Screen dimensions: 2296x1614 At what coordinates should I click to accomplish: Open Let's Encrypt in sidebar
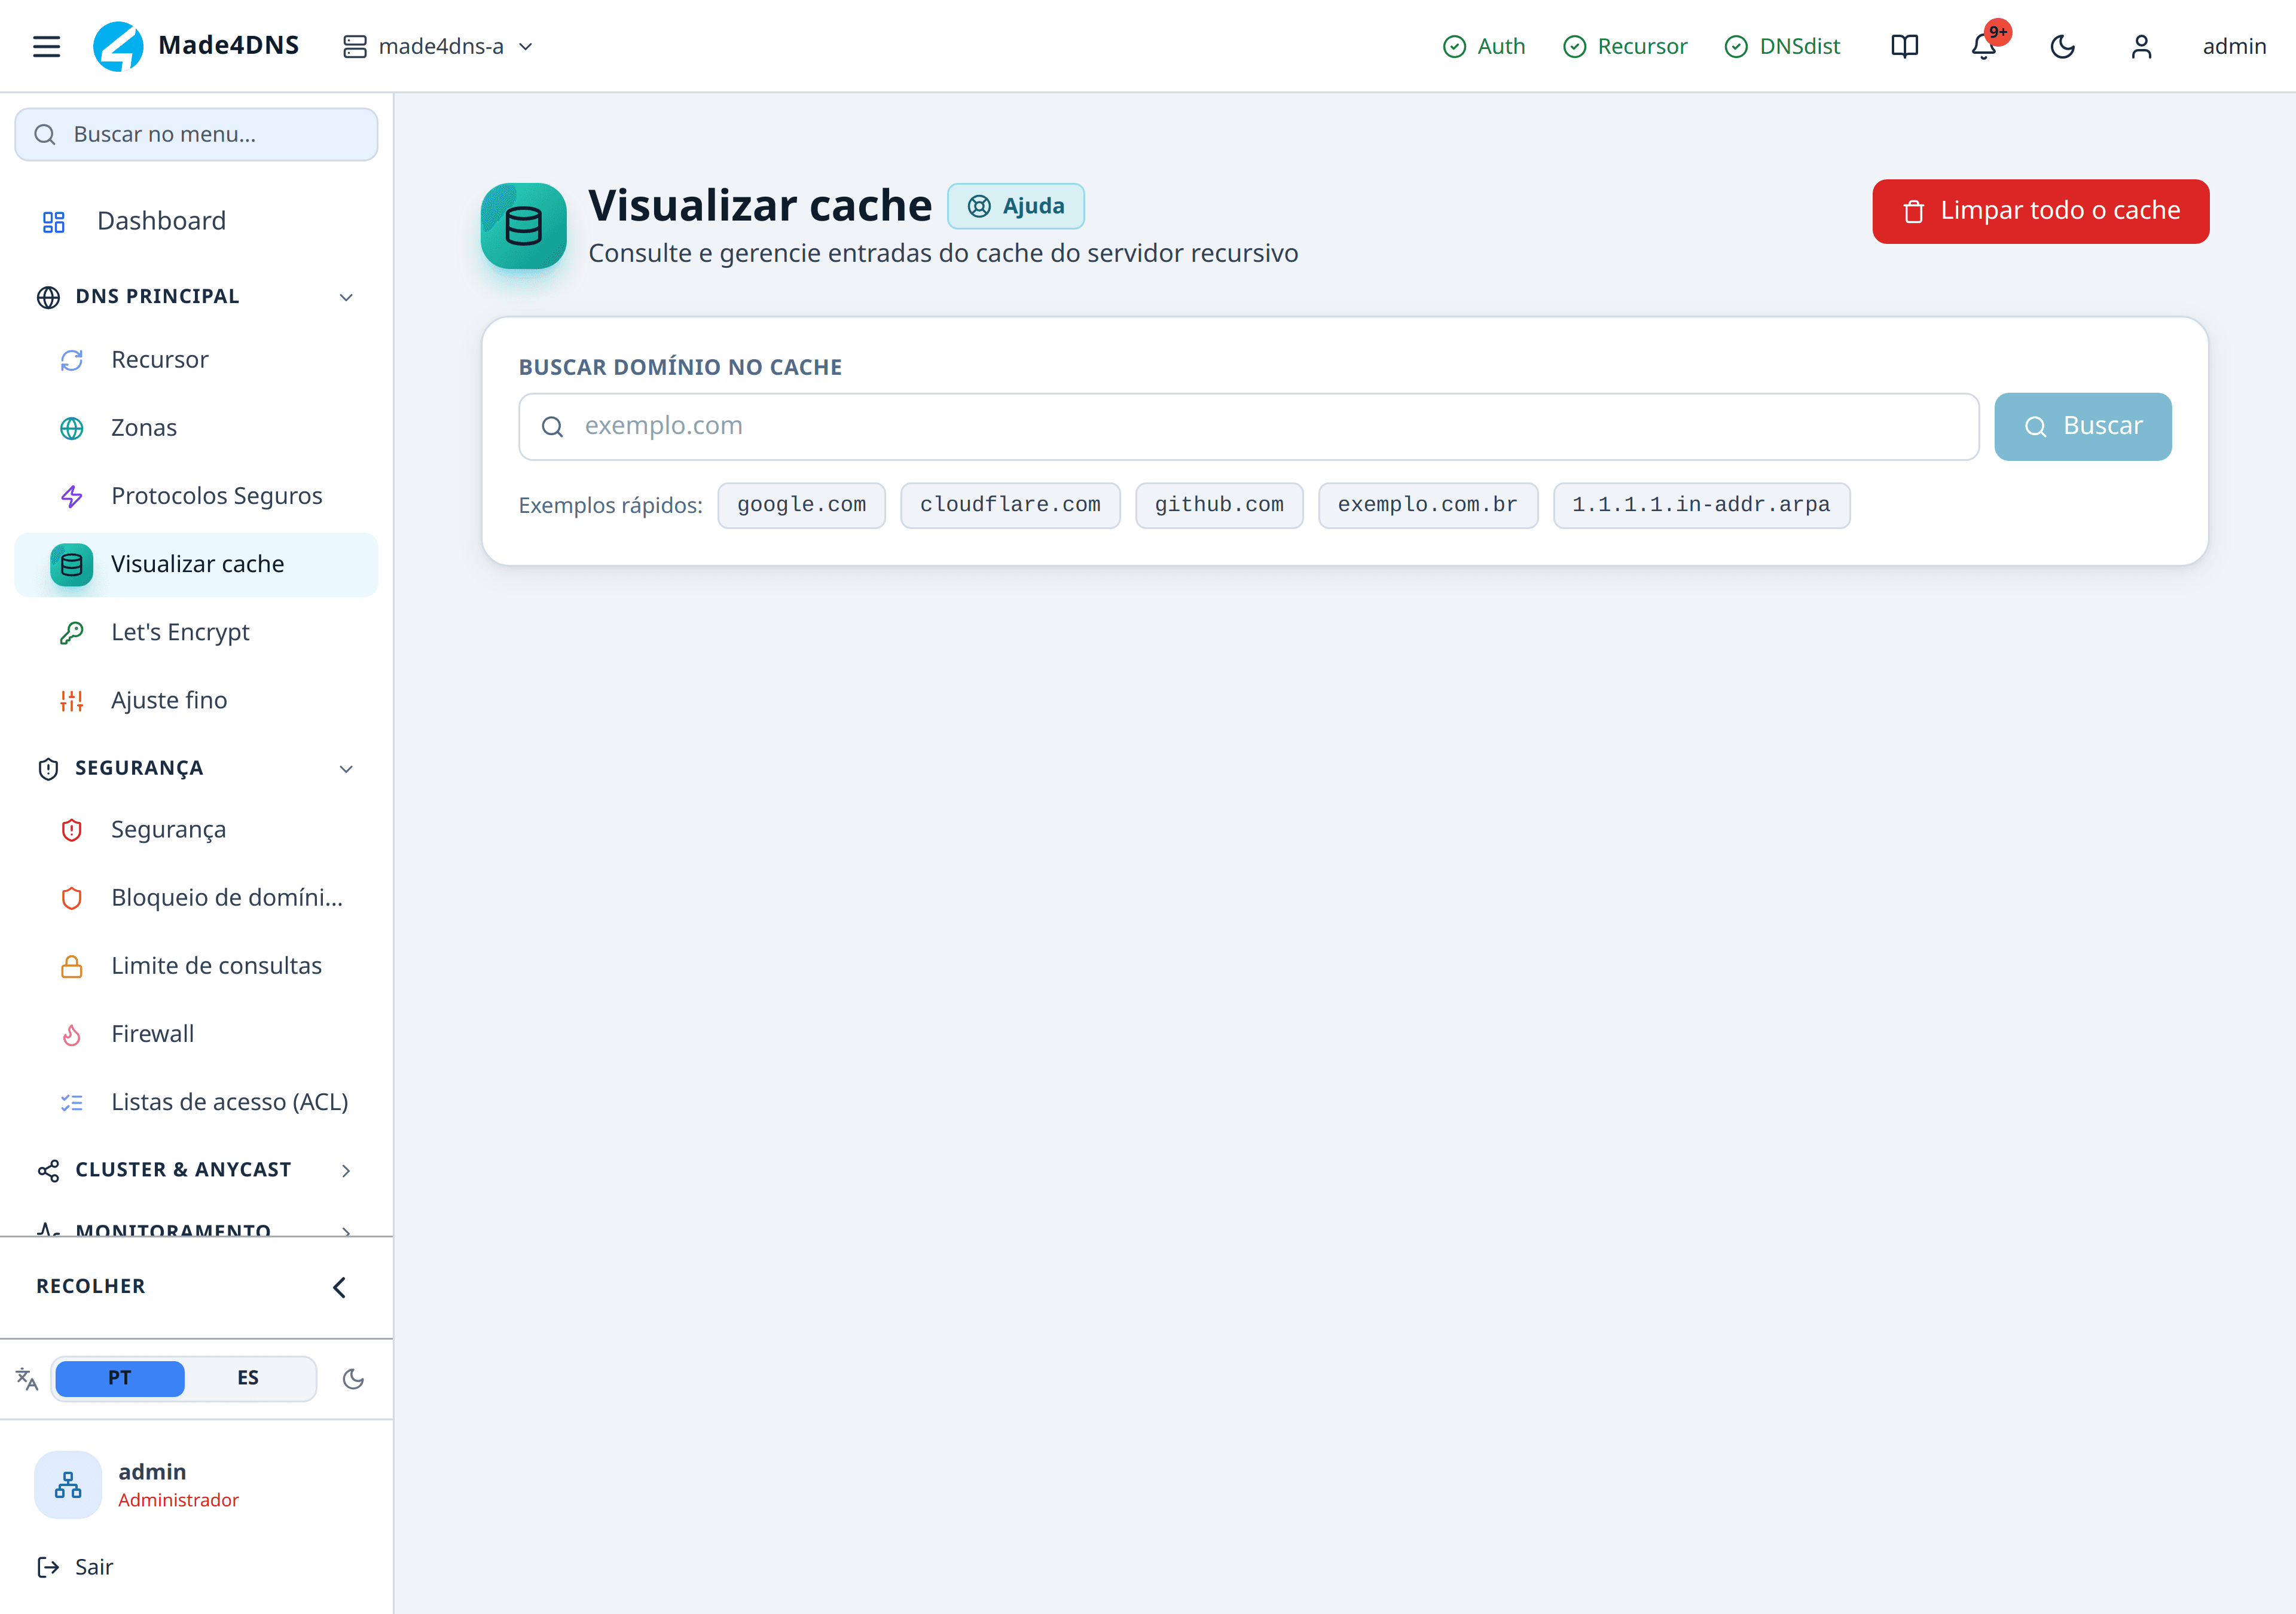[x=196, y=632]
